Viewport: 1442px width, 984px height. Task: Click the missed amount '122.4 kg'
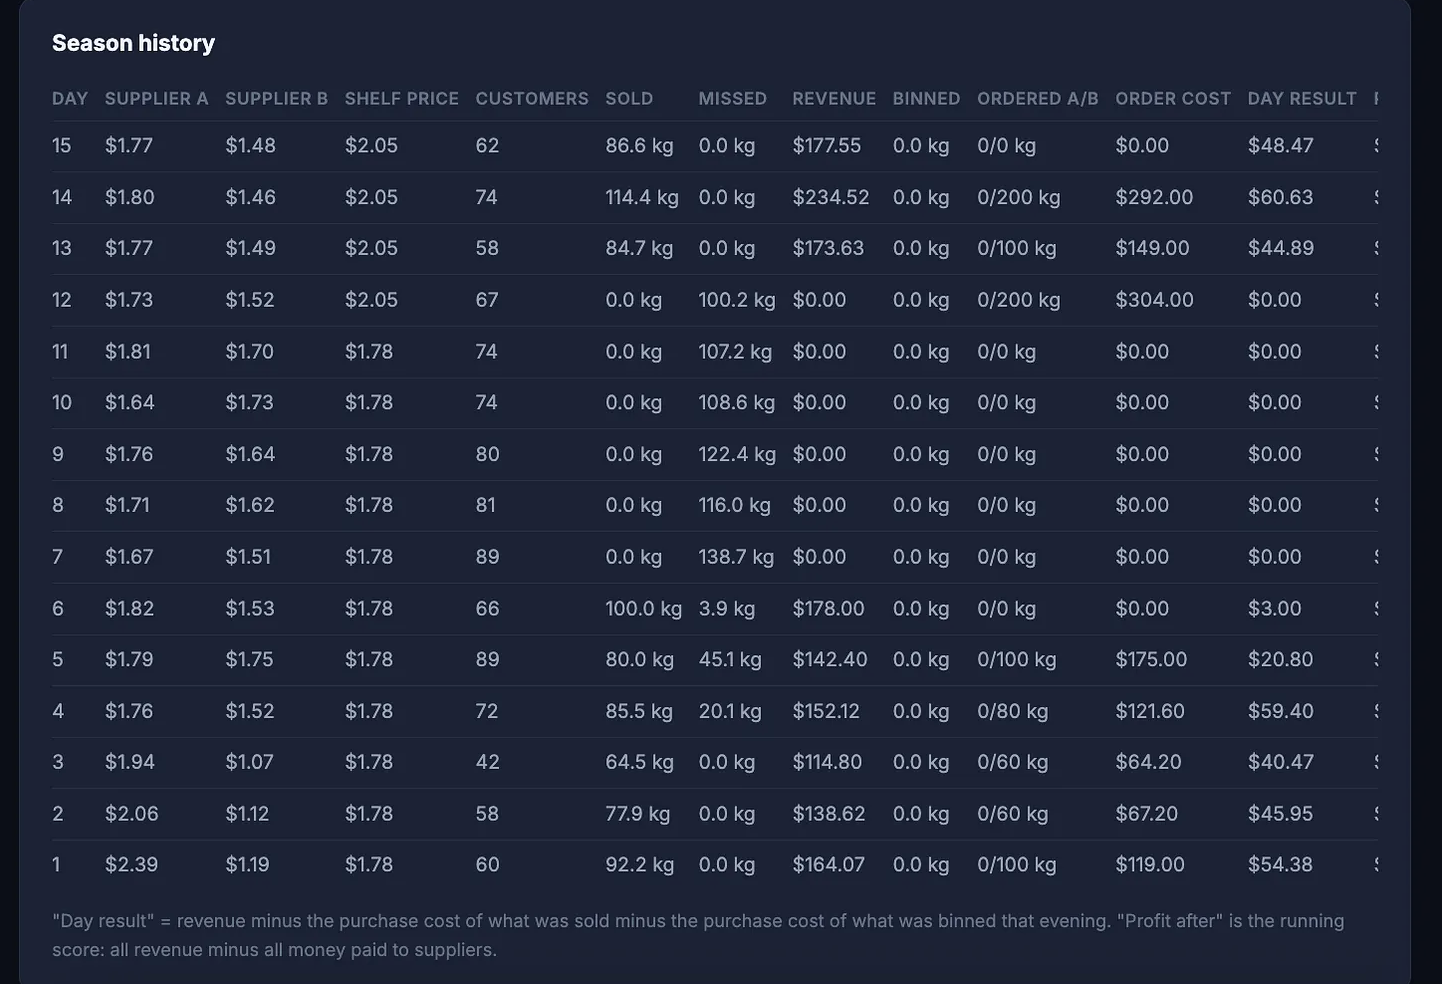point(737,455)
